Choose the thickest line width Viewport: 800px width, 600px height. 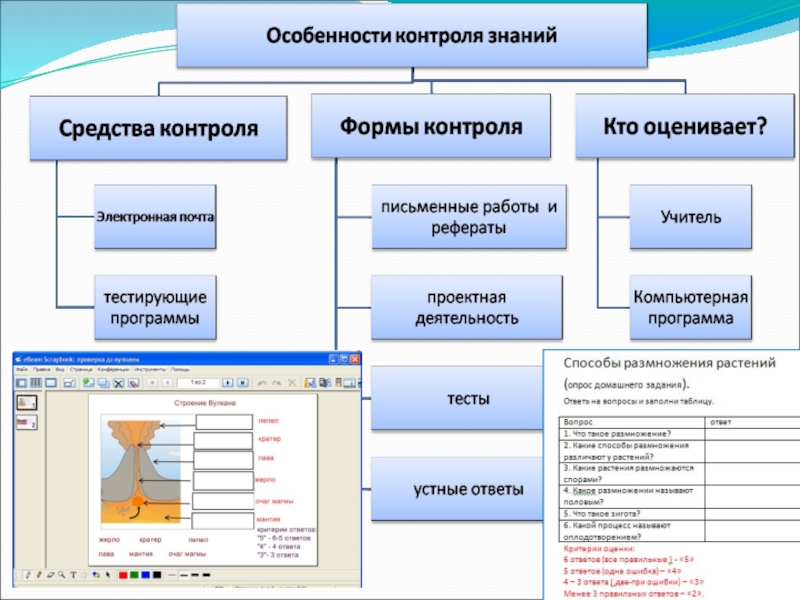[206, 575]
